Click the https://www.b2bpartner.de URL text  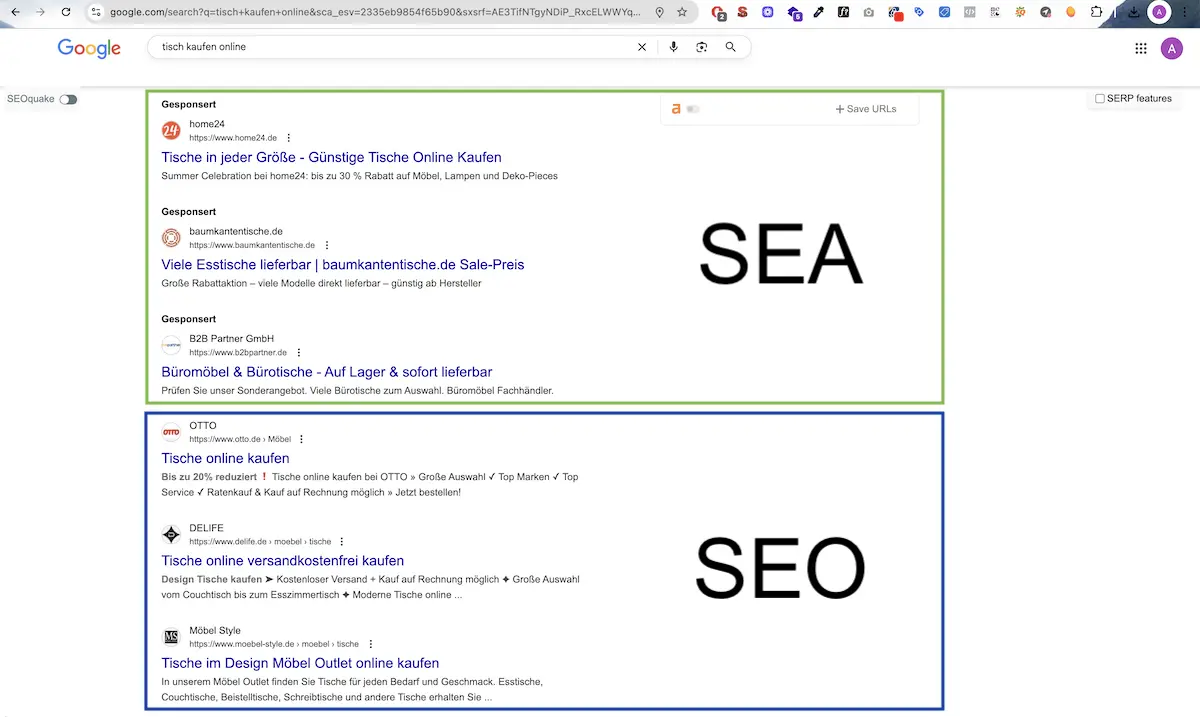238,353
